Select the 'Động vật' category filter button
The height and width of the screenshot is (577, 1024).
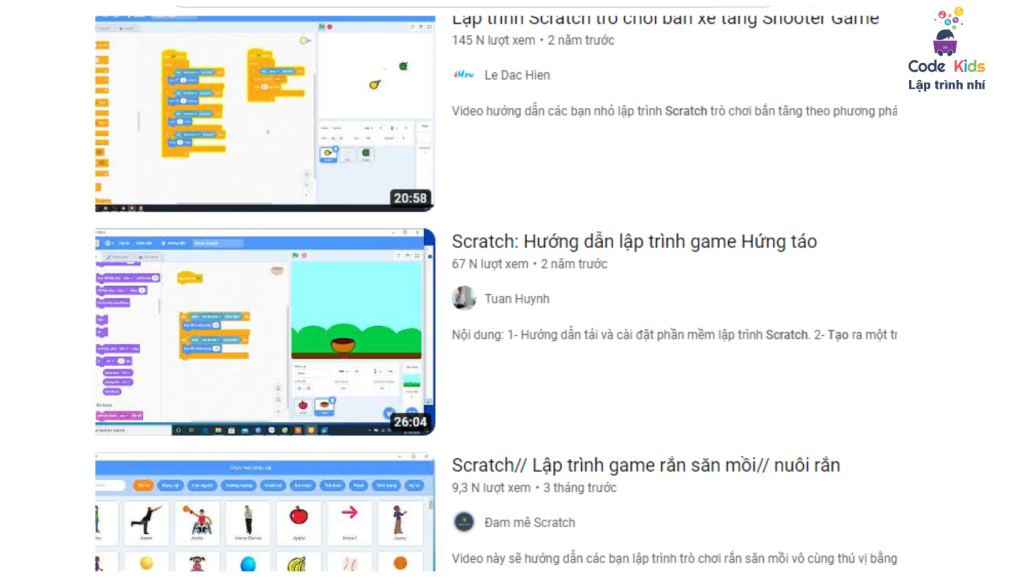coord(169,485)
